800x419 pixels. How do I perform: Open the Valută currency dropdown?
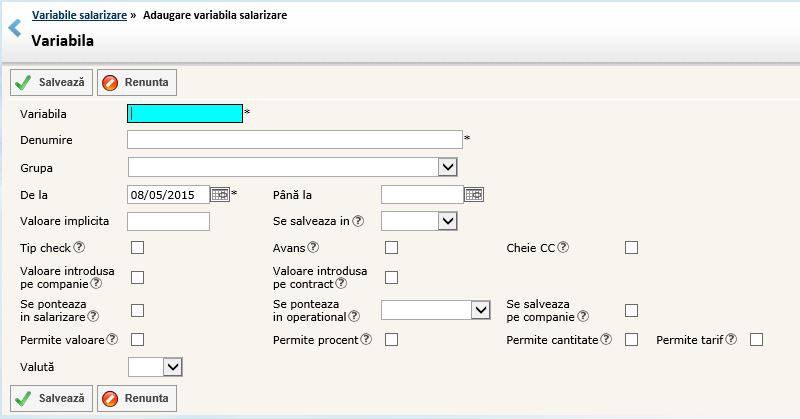(x=155, y=367)
